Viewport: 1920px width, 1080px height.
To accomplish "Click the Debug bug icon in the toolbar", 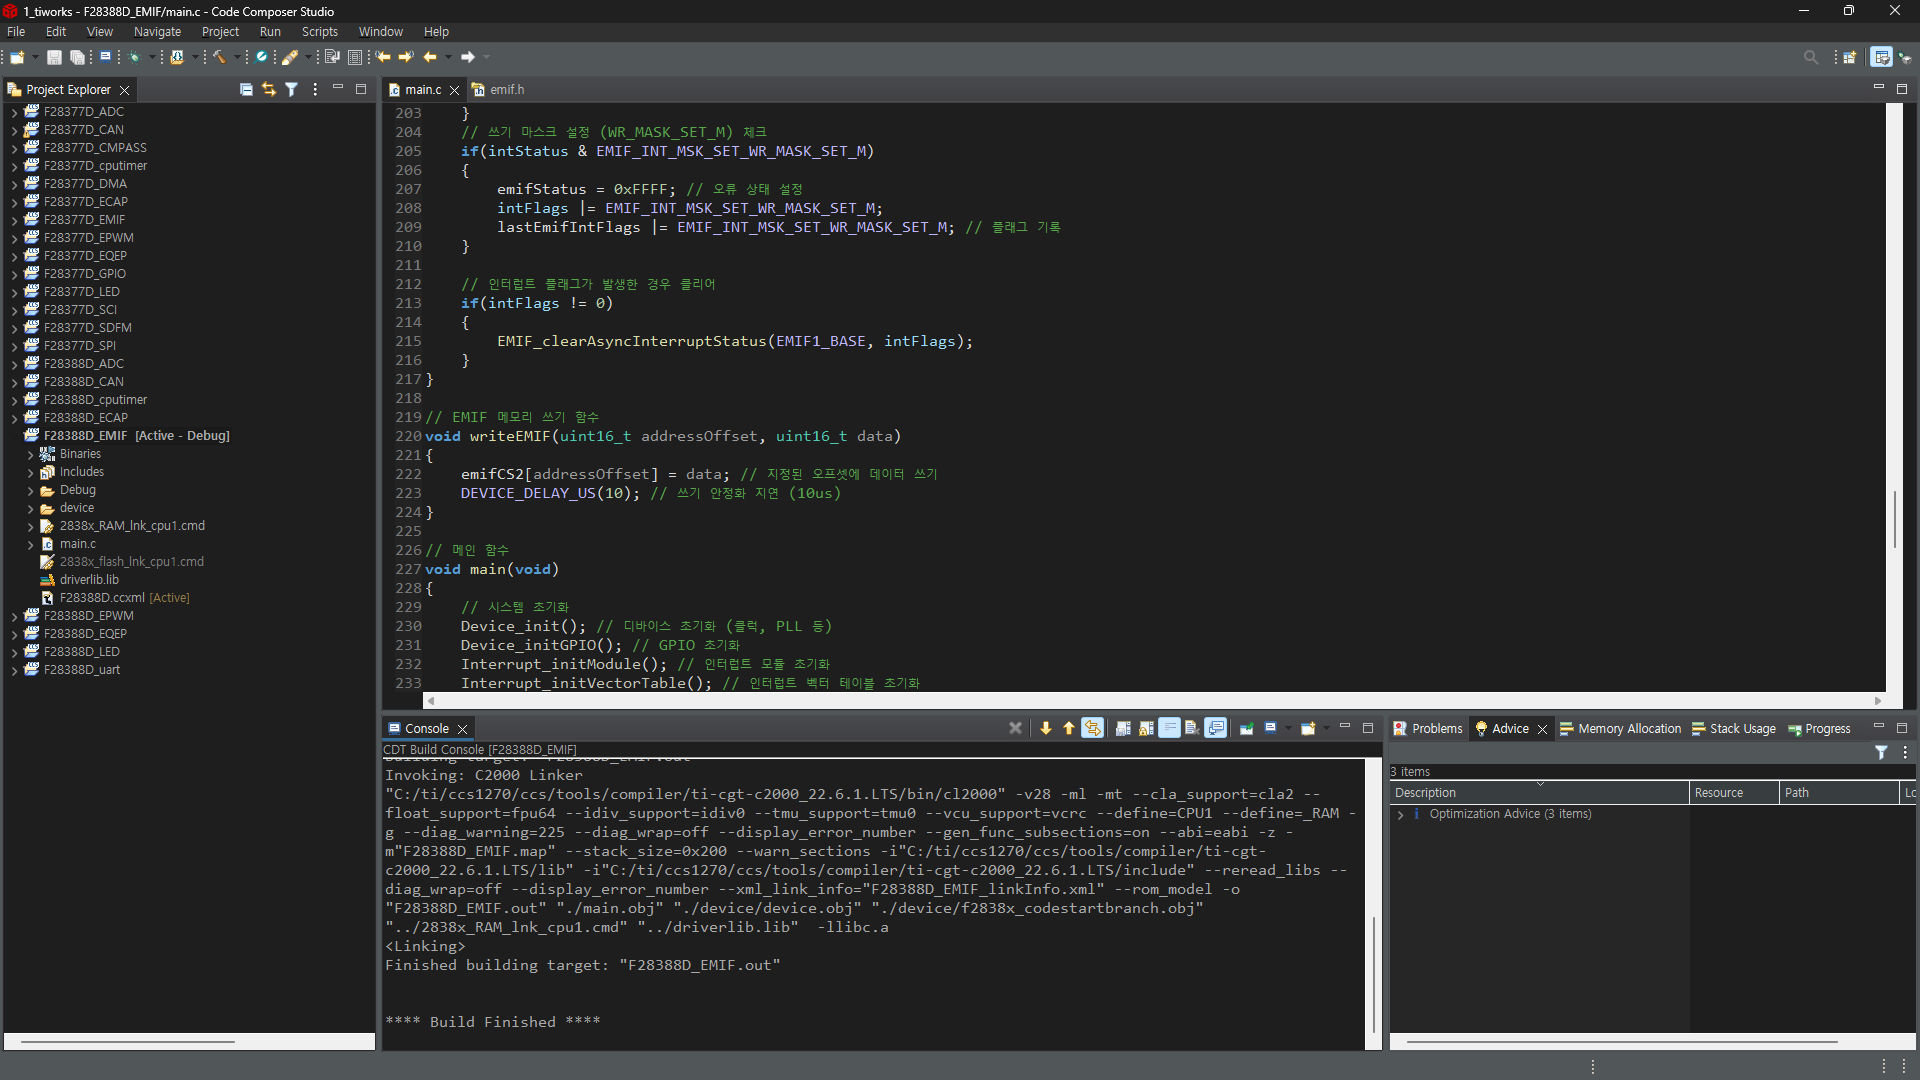I will 134,57.
